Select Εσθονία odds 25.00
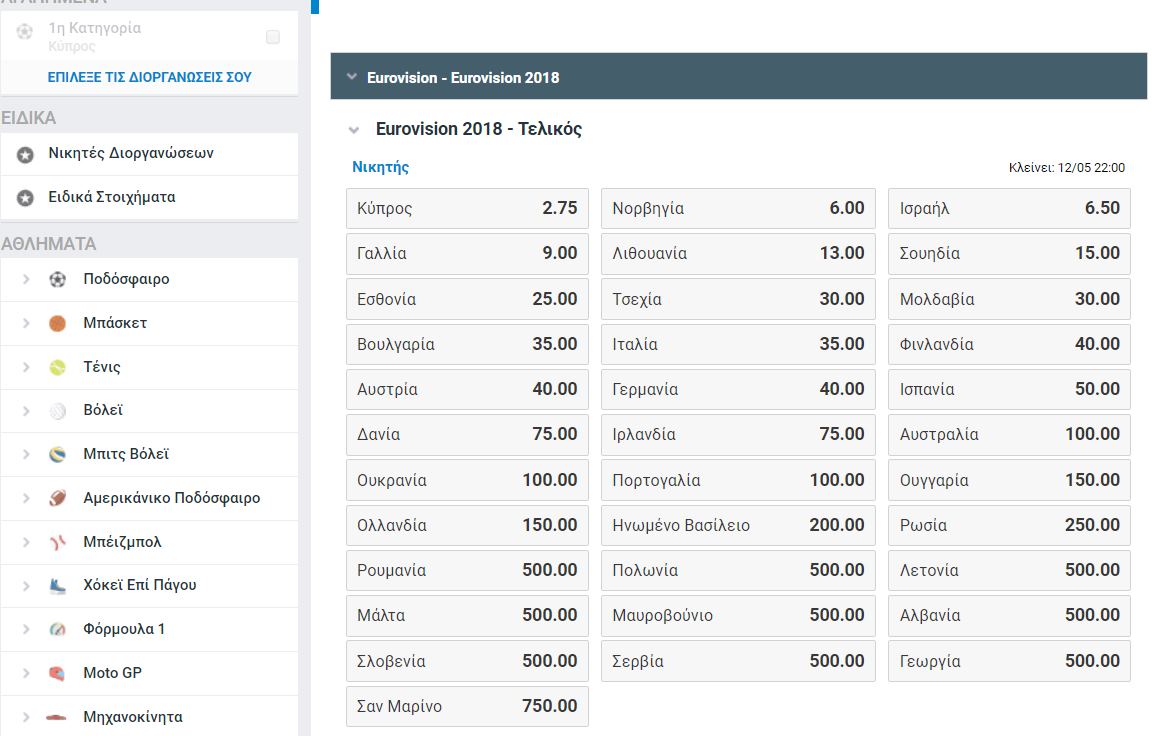The image size is (1158, 736). coord(467,299)
